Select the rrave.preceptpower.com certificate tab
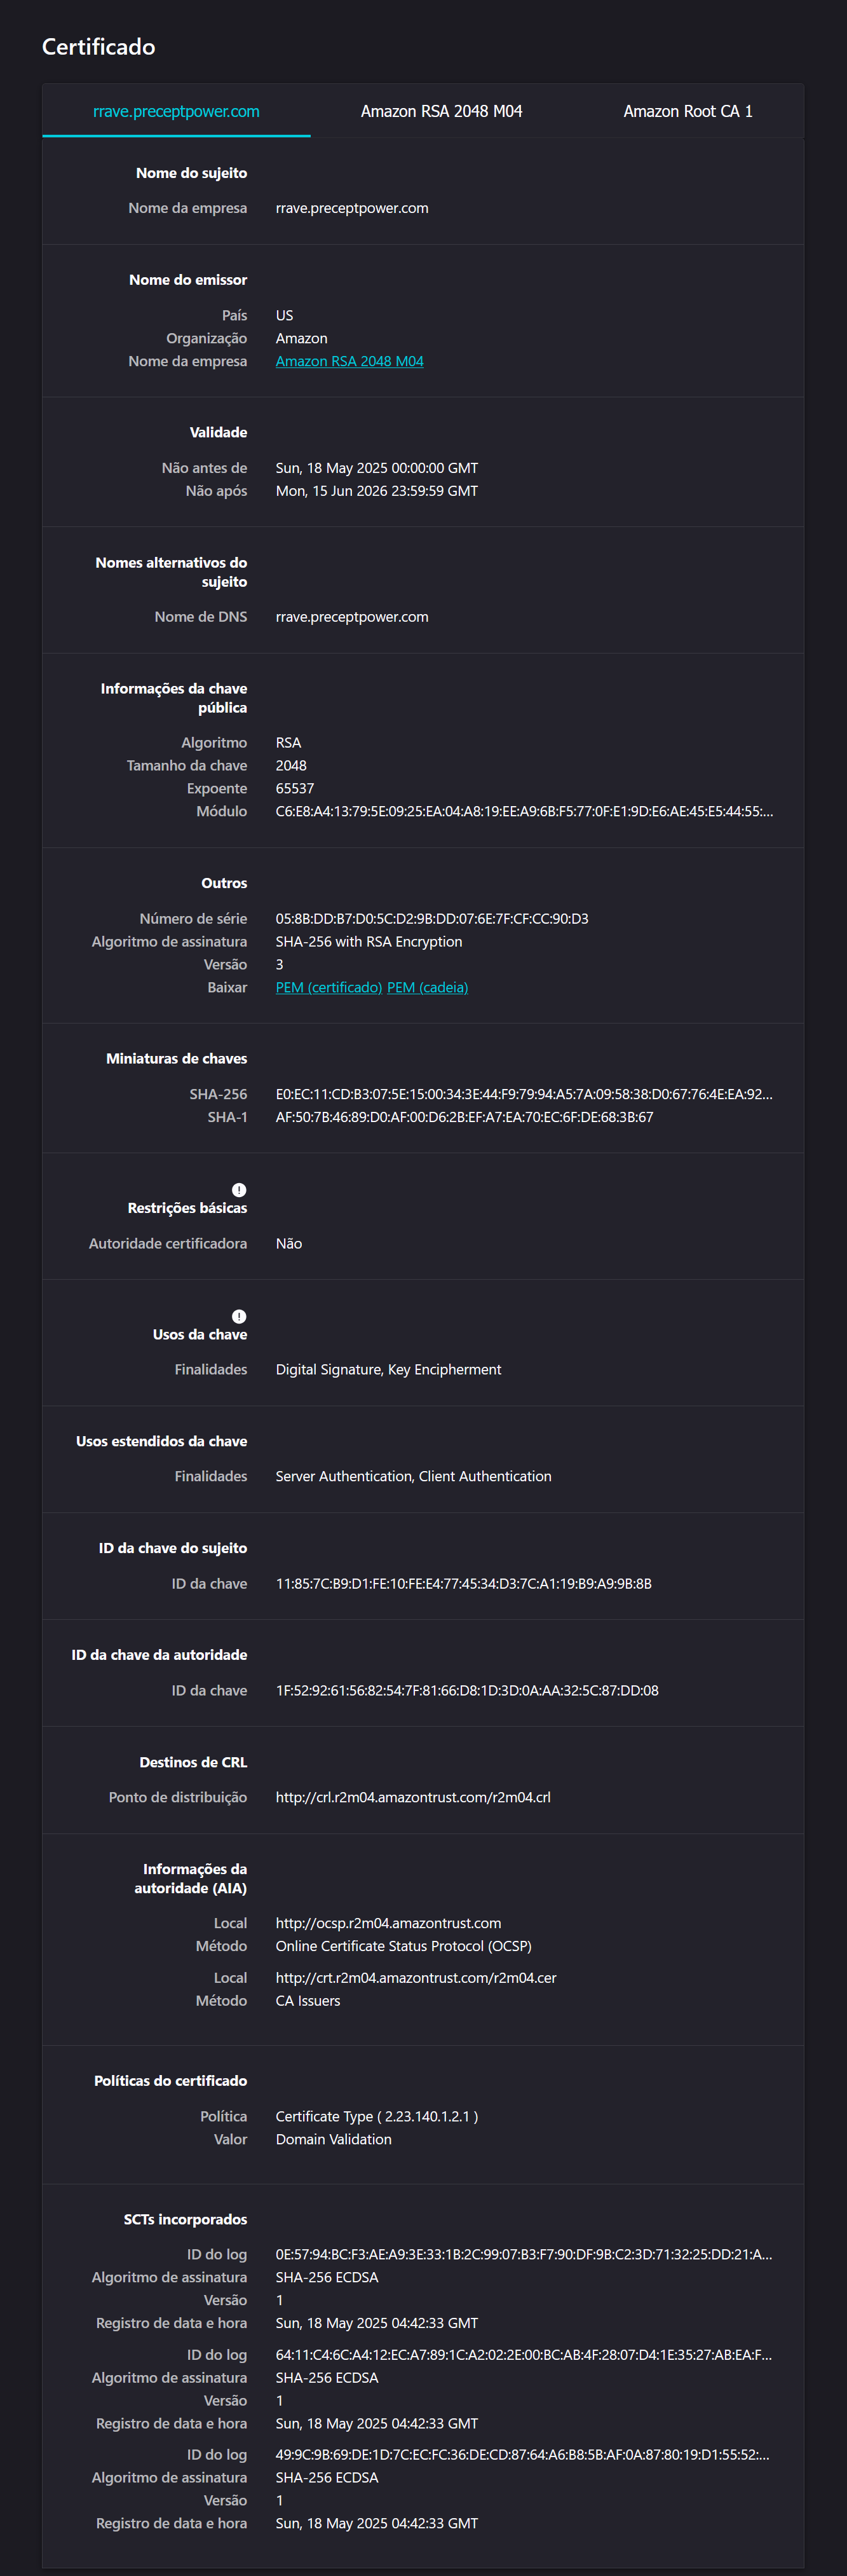Screen dimensions: 847x2576 pos(176,111)
